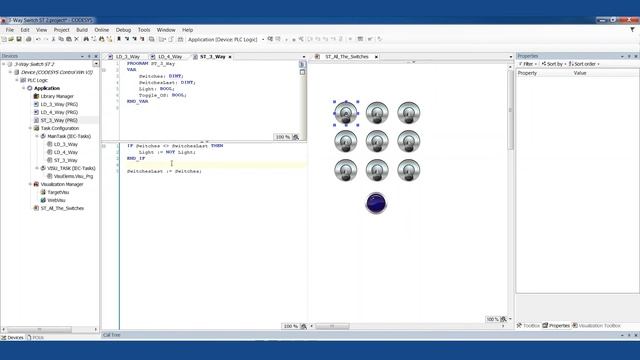Open the Sort order dropdown in Properties
This screenshot has height=360, width=640.
tap(584, 64)
